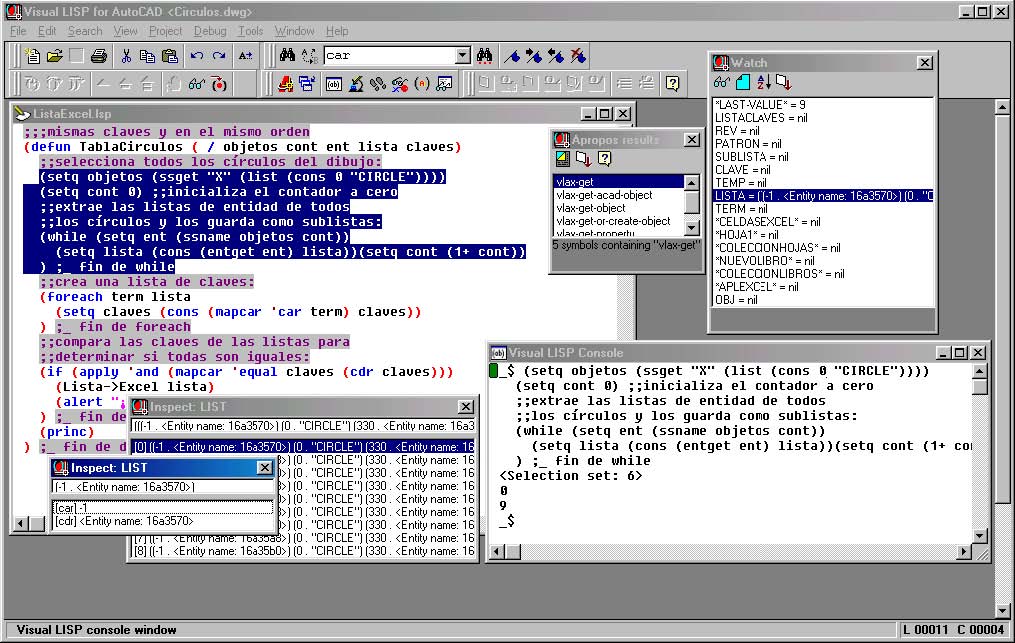The image size is (1015, 643).
Task: Click the Help icon in Apropos results window
Action: click(x=604, y=159)
